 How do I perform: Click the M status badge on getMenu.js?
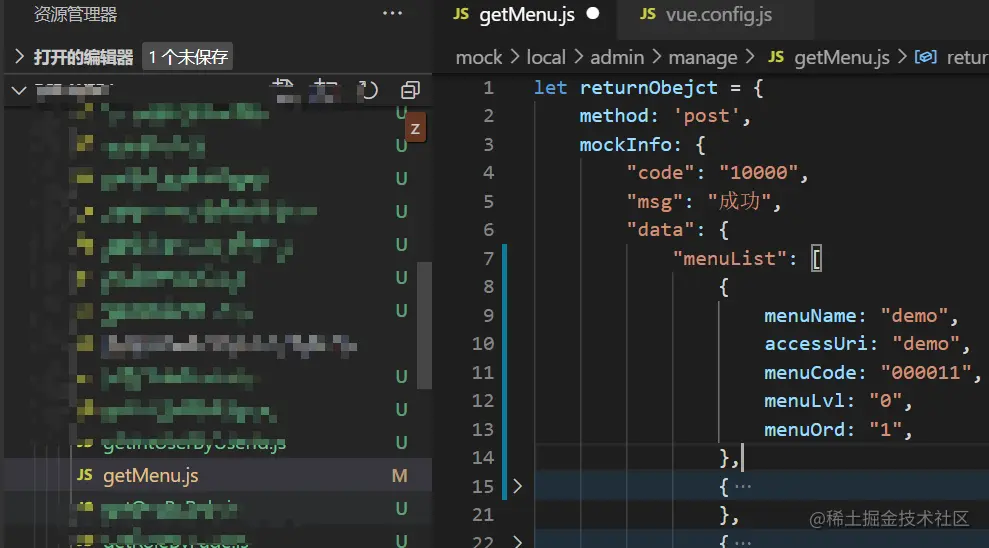click(399, 475)
